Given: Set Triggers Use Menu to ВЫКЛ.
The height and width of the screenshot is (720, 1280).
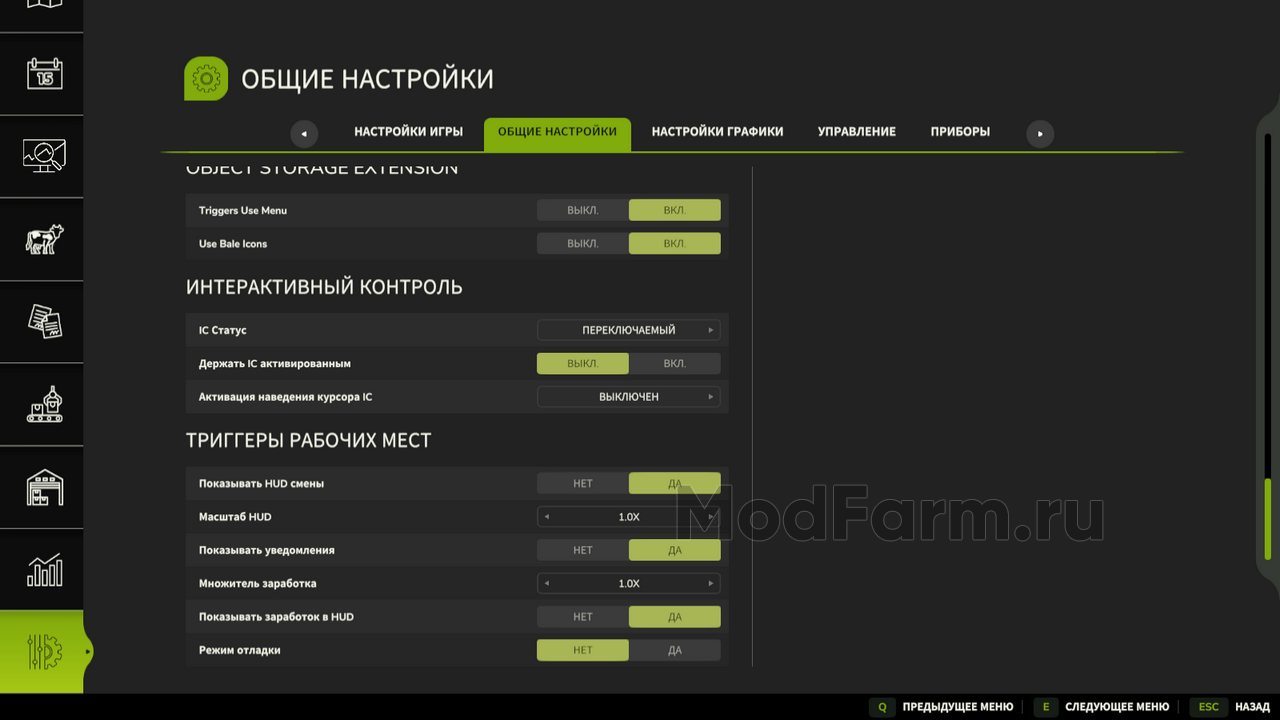Looking at the screenshot, I should click(x=583, y=210).
